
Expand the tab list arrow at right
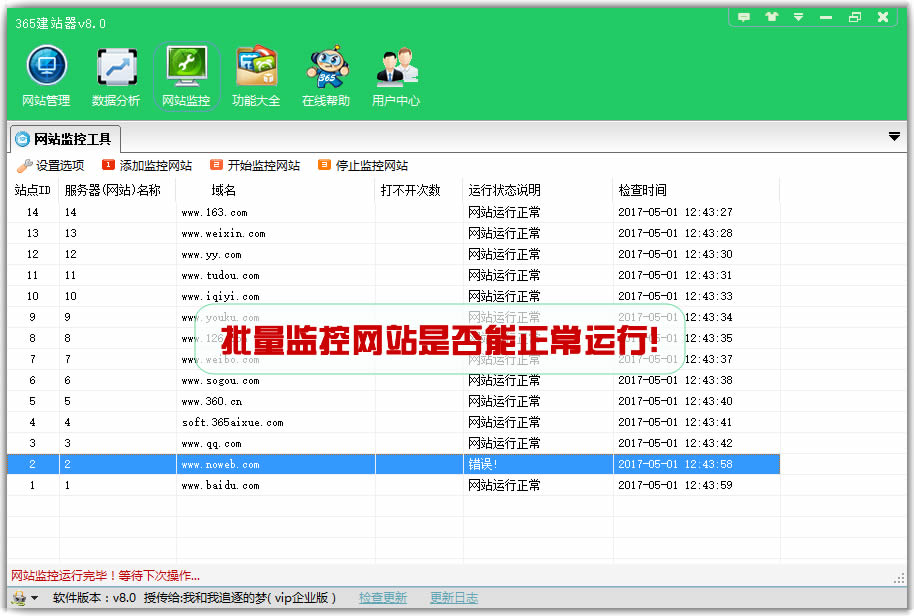pos(894,136)
